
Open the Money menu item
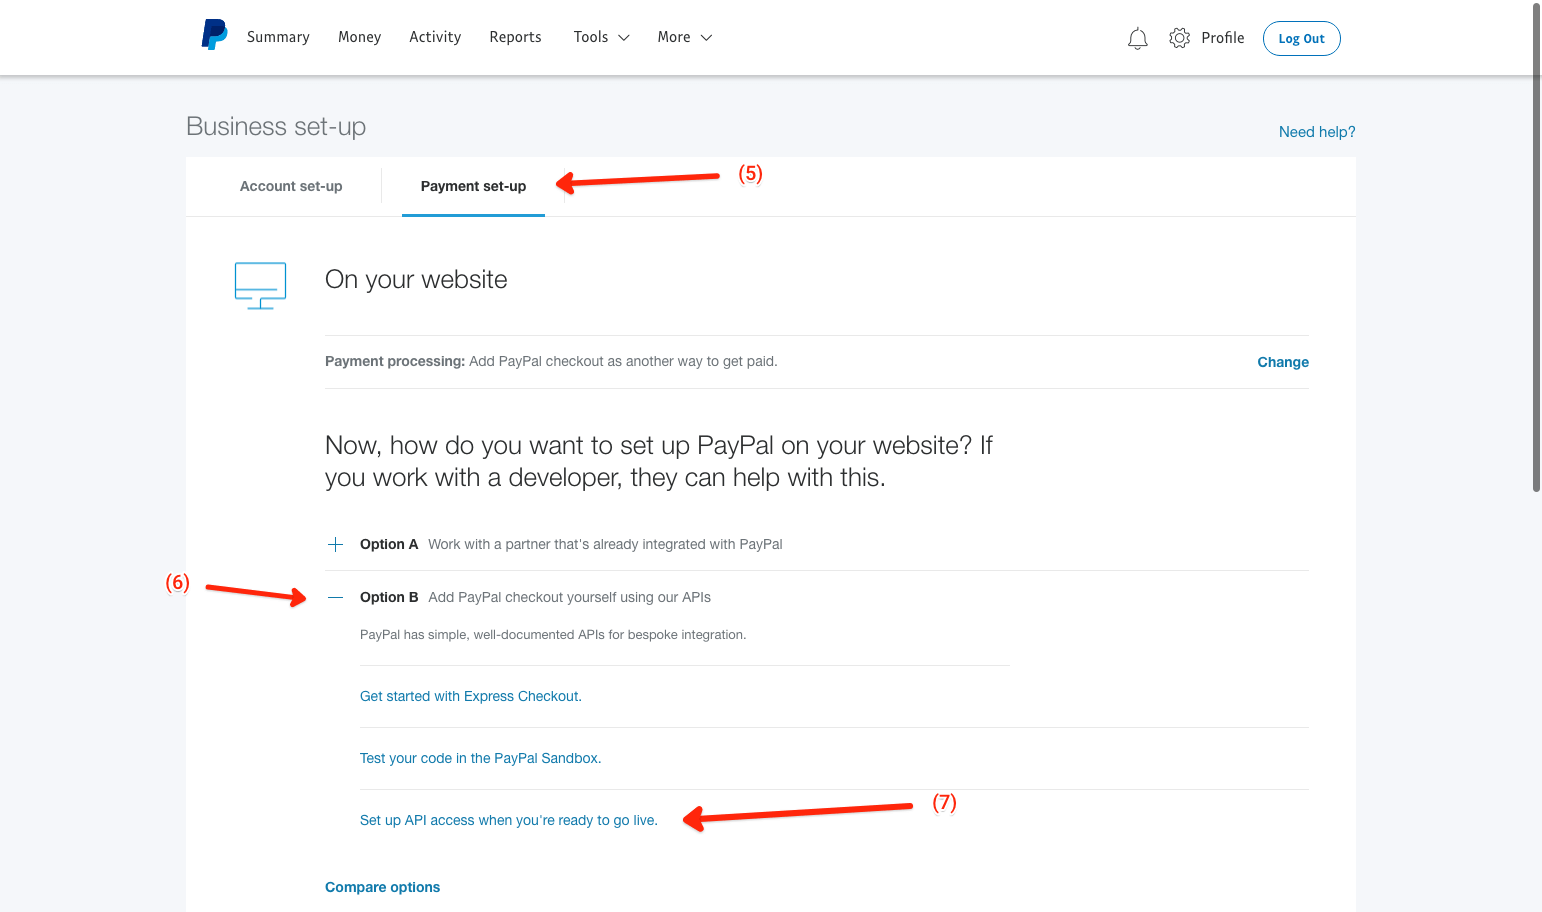359,37
